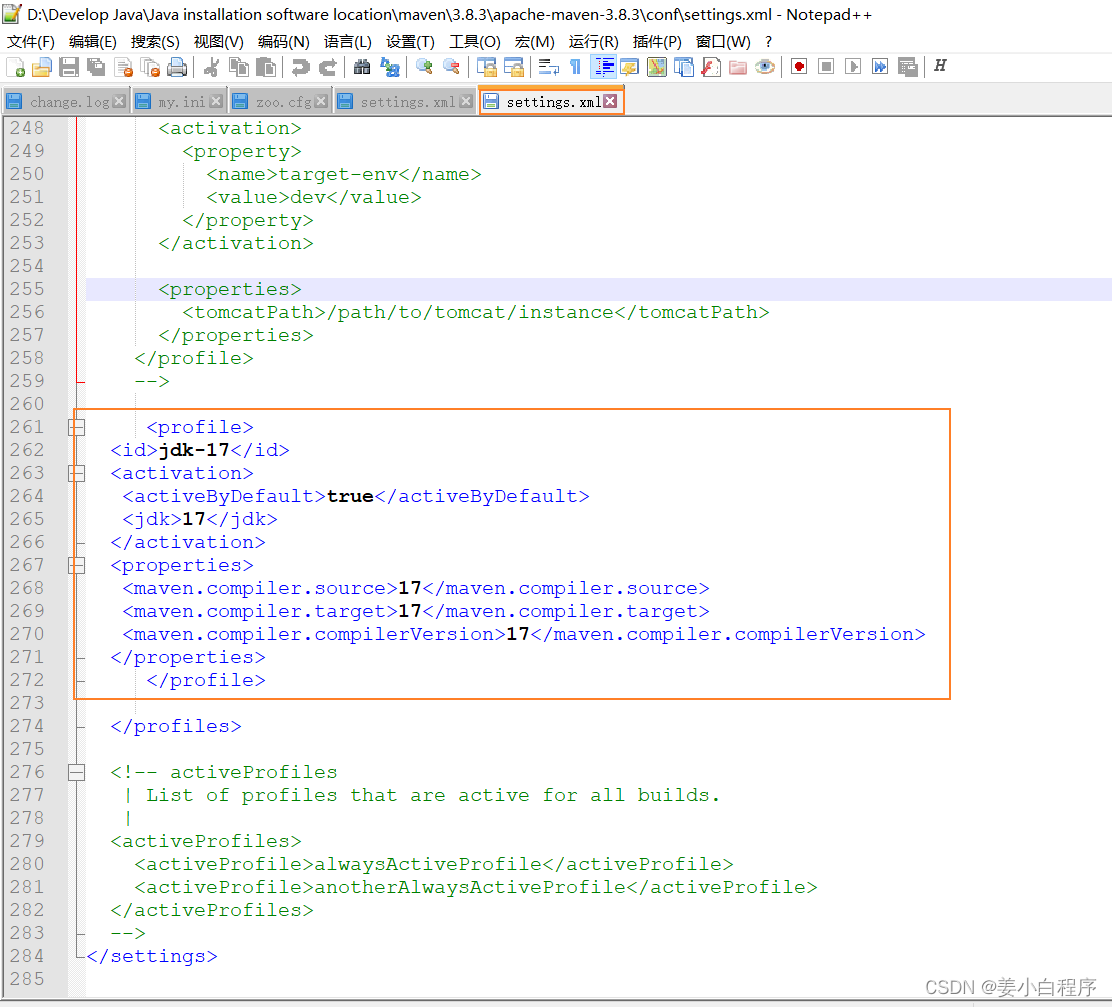The height and width of the screenshot is (1007, 1112).
Task: Open the 编码(N) menu
Action: pos(284,42)
